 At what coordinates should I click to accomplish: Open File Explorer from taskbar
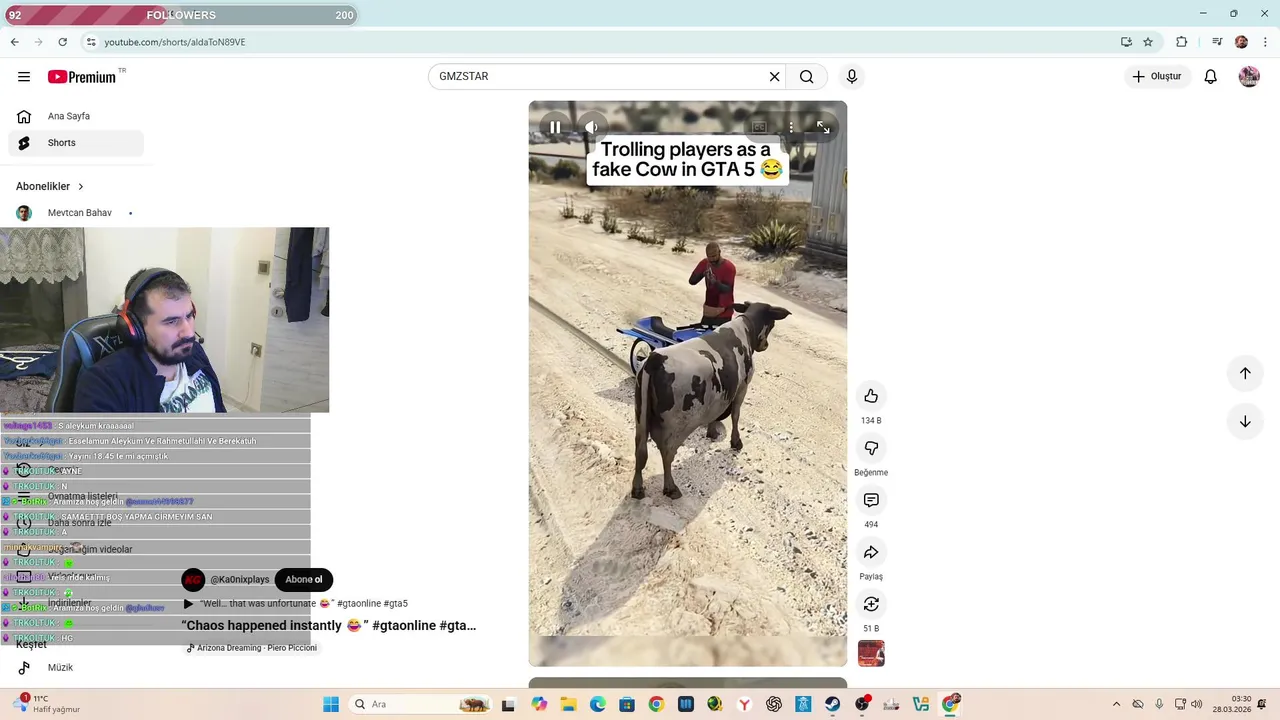pos(567,704)
